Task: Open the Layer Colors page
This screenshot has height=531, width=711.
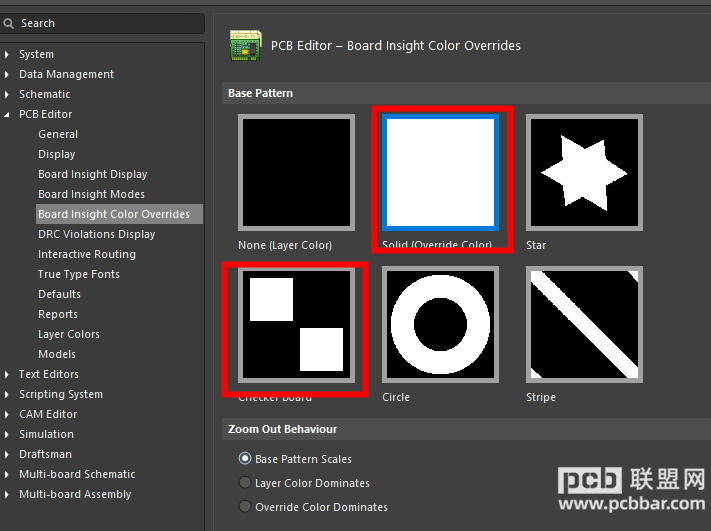Action: 69,334
